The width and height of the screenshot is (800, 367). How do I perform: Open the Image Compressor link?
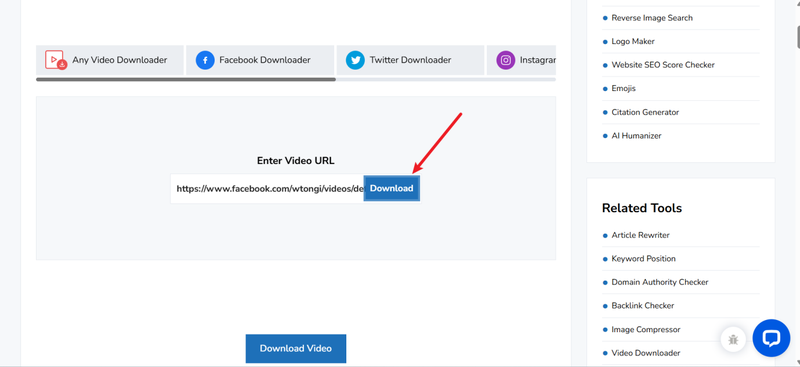tap(646, 330)
